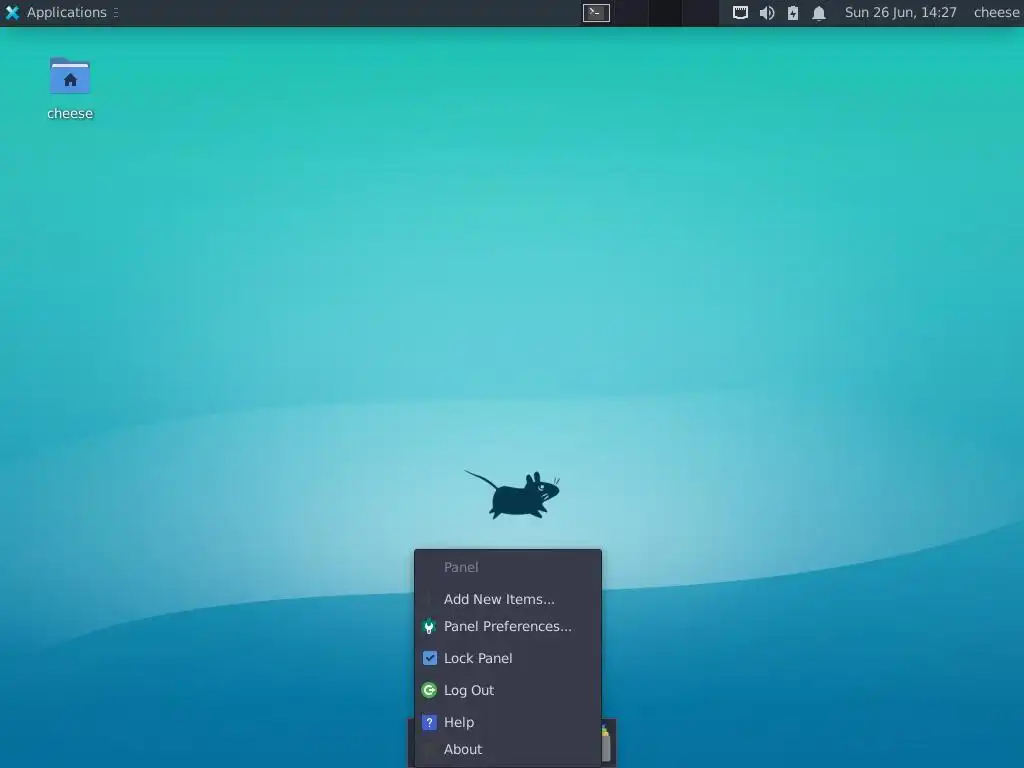Click the green Log Out icon
Screen dimensions: 1024x768
point(429,690)
